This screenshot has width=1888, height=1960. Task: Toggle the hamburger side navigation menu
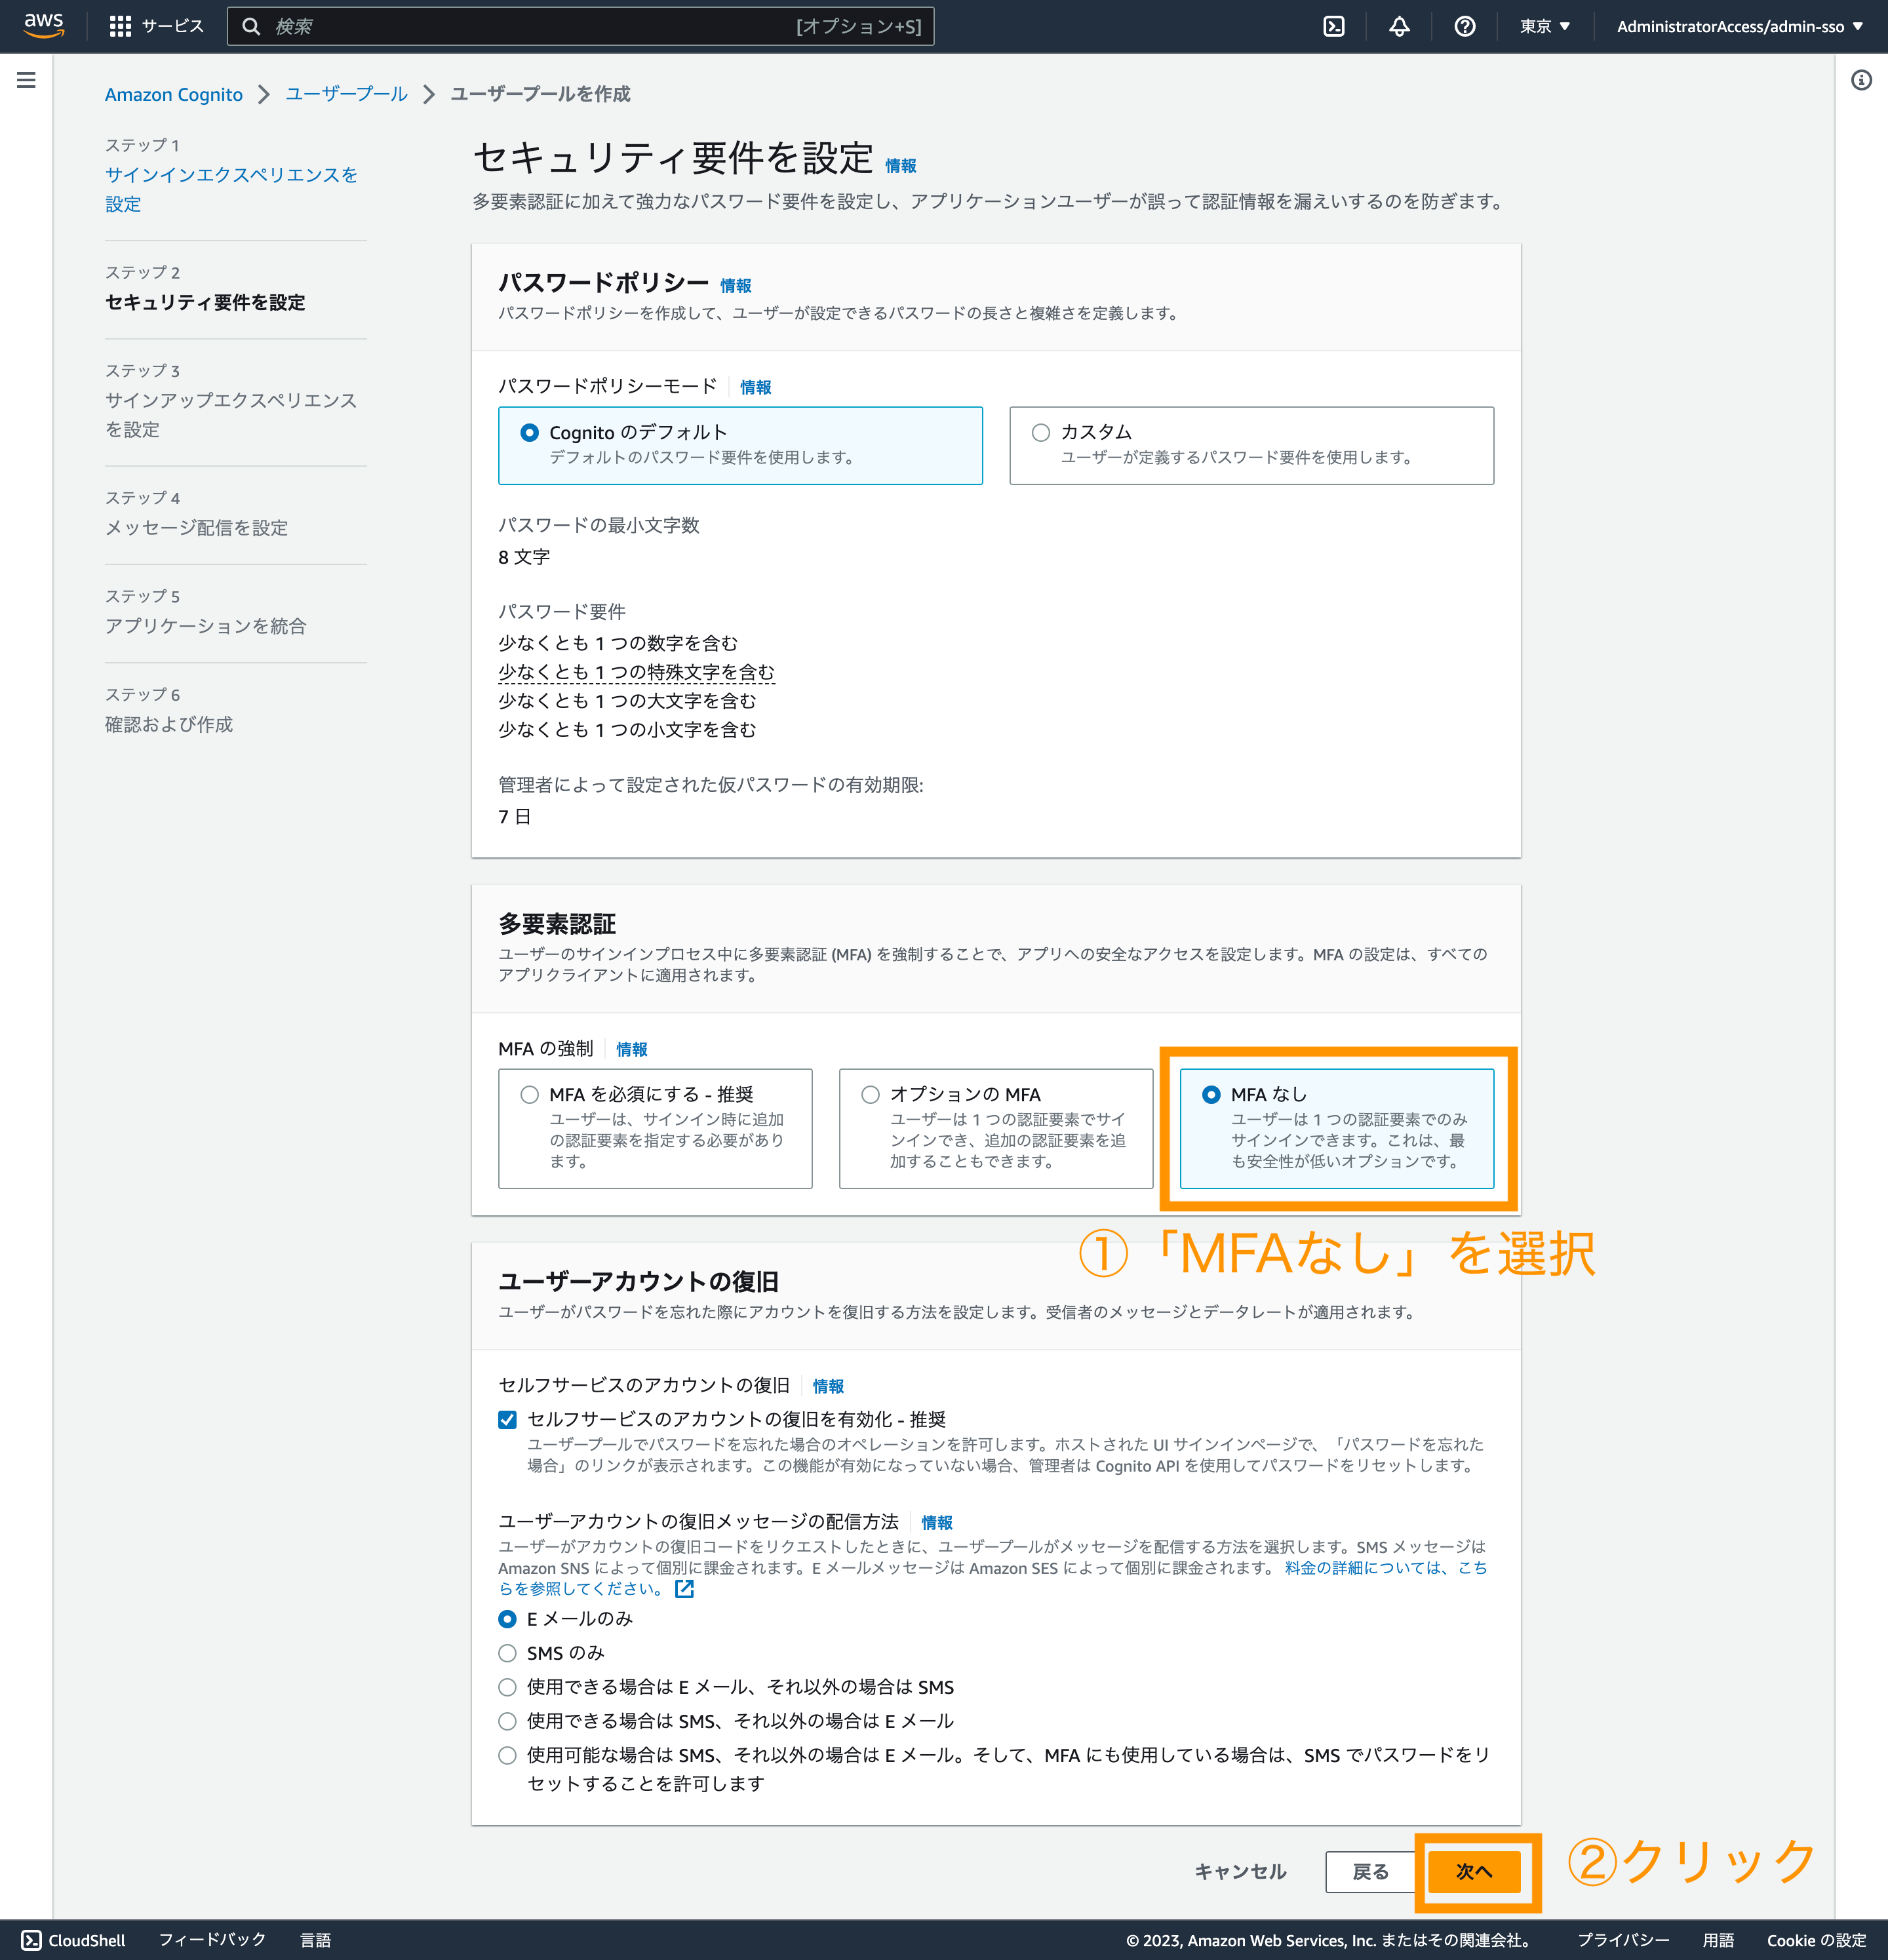click(x=27, y=80)
